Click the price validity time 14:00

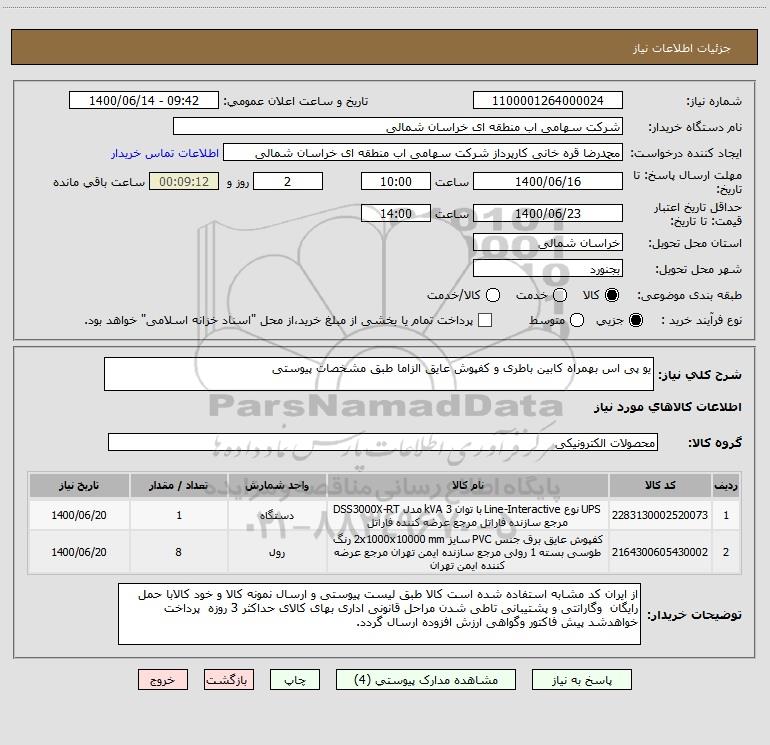(x=396, y=214)
